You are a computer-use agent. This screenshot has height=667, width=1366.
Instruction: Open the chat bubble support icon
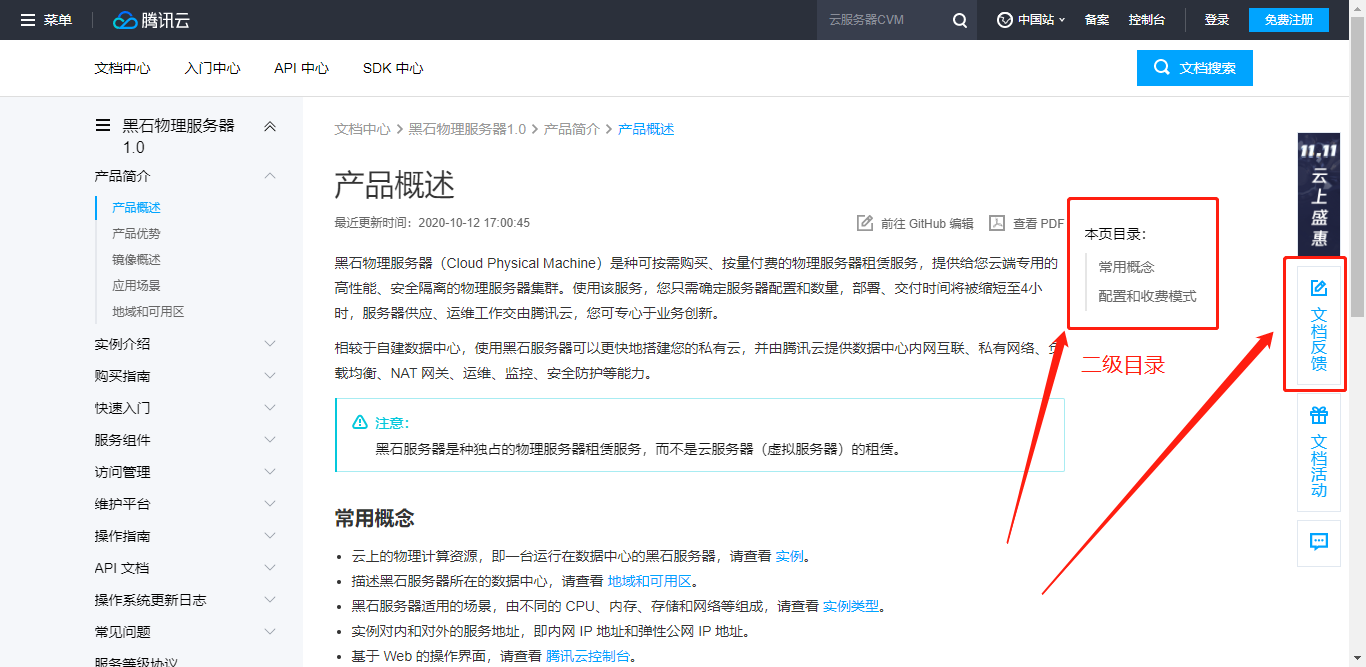pyautogui.click(x=1319, y=542)
